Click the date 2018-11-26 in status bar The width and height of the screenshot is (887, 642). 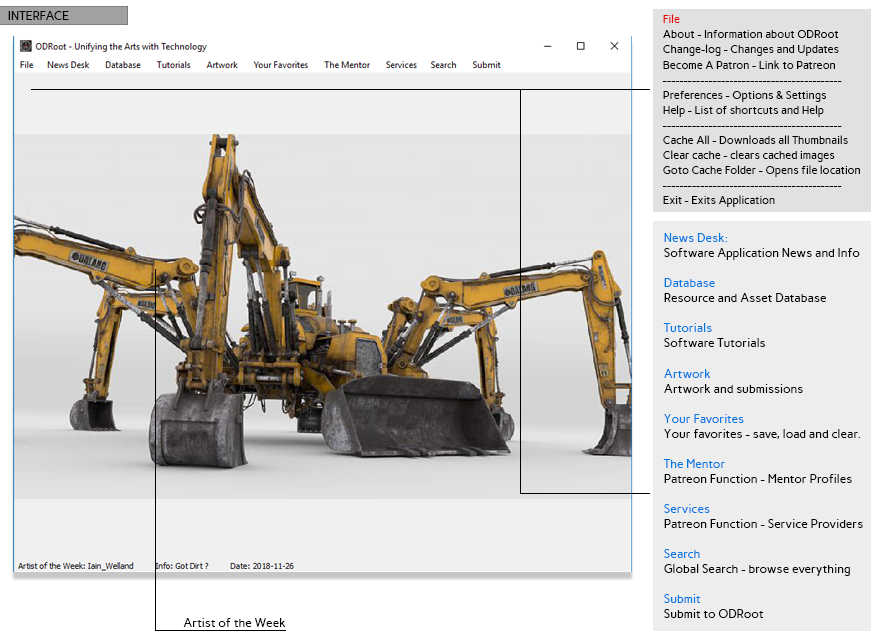click(x=262, y=566)
